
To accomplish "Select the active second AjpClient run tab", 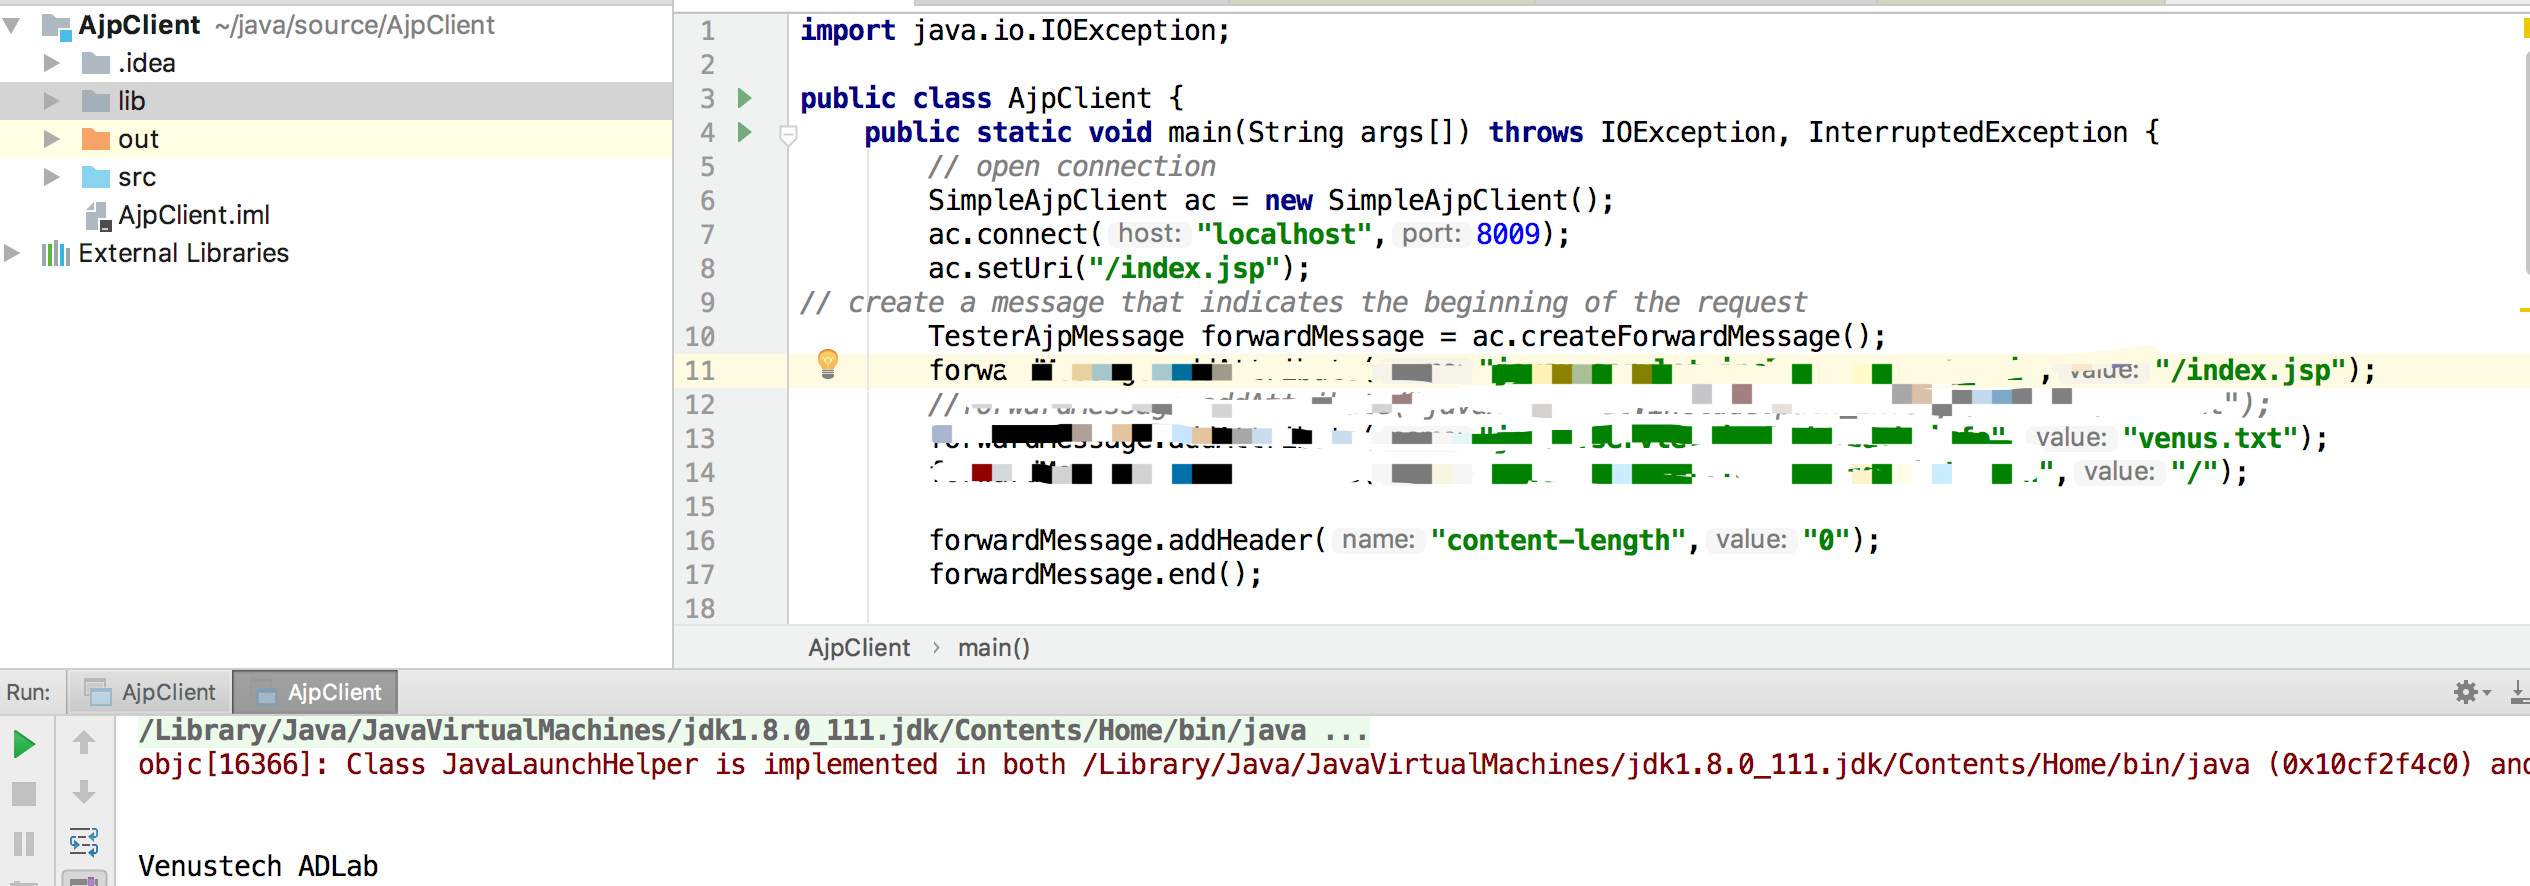I will (316, 692).
